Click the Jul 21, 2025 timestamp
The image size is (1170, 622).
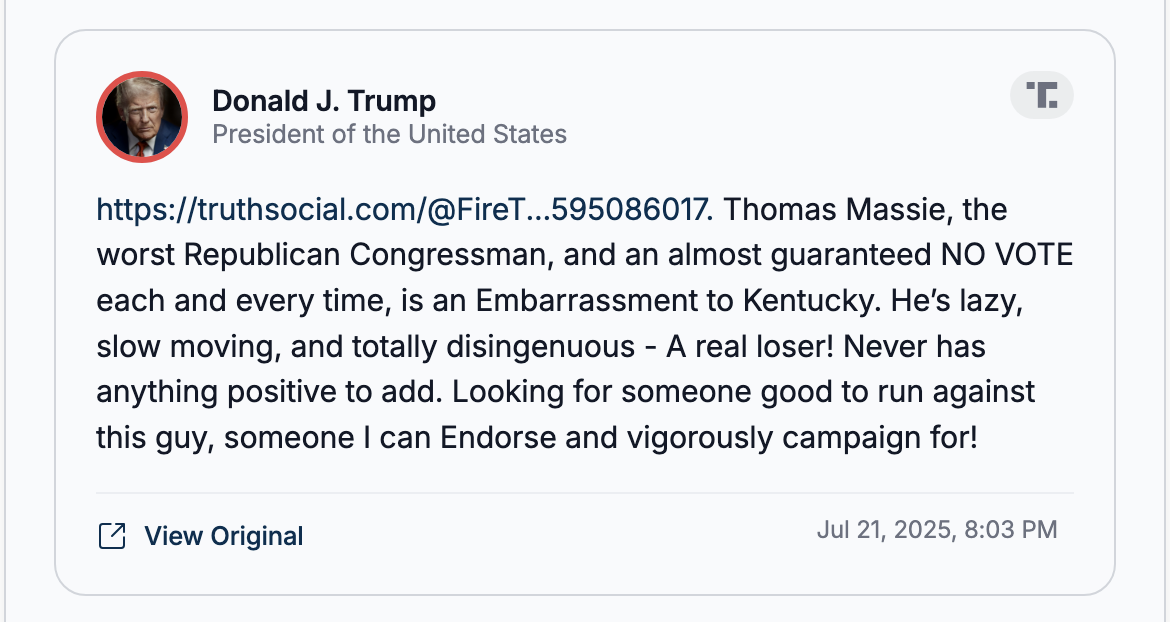[x=884, y=530]
